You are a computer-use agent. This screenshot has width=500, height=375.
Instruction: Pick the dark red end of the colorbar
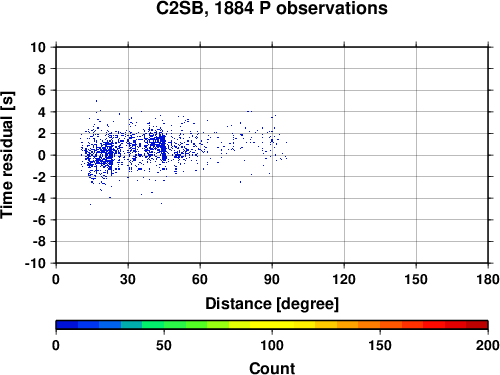[477, 325]
